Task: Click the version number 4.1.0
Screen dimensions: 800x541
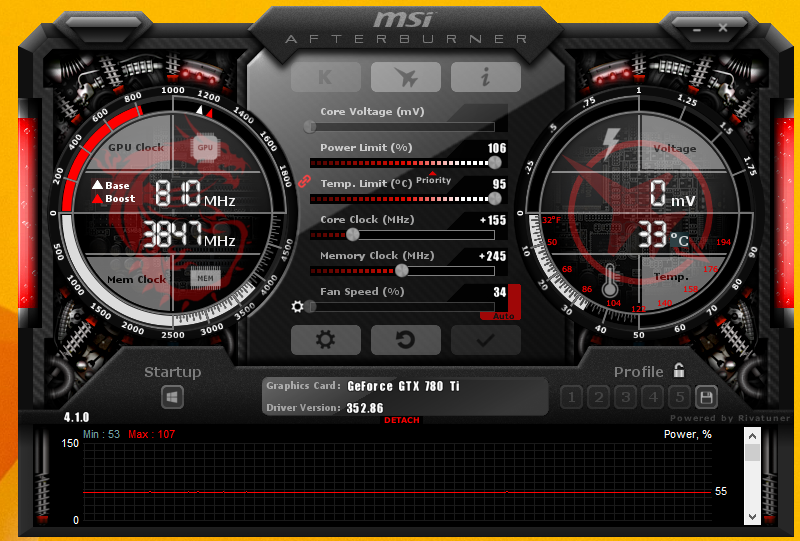Action: click(77, 417)
